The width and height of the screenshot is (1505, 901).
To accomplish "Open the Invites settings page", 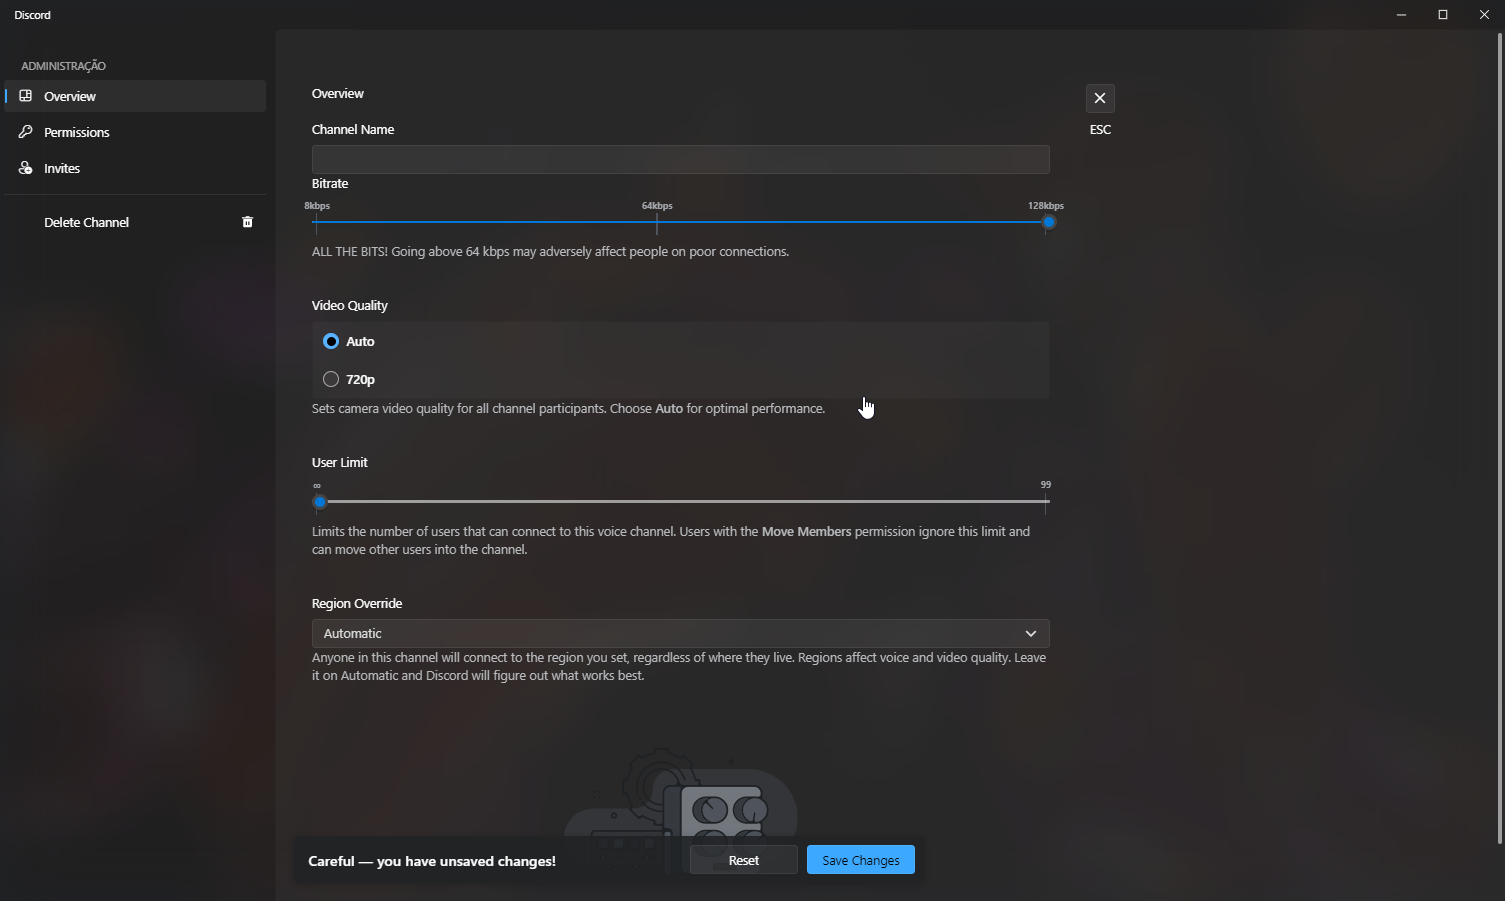I will [61, 167].
